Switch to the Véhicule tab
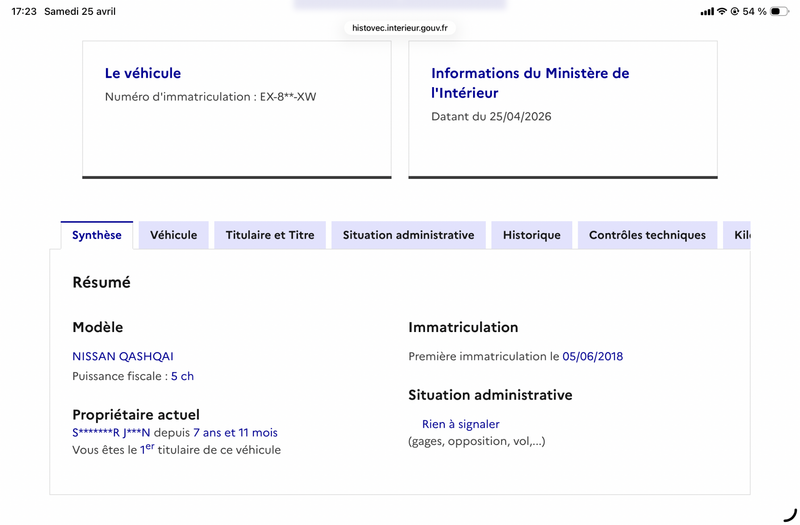 pyautogui.click(x=174, y=235)
